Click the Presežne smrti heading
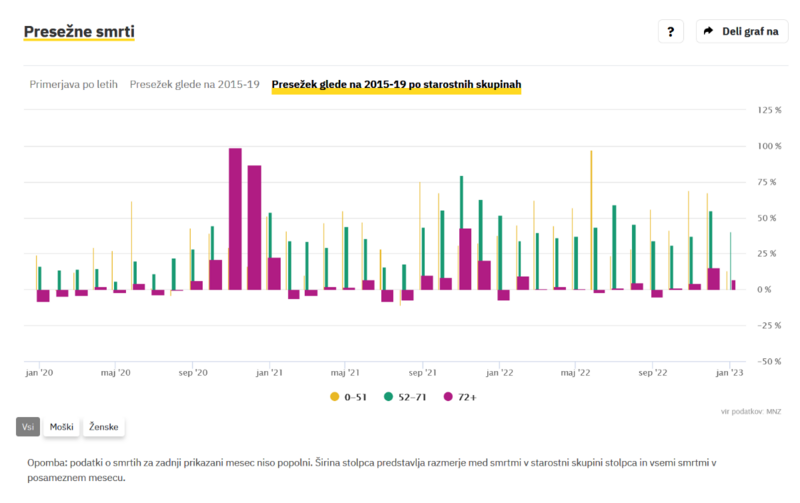The height and width of the screenshot is (503, 800). 79,32
